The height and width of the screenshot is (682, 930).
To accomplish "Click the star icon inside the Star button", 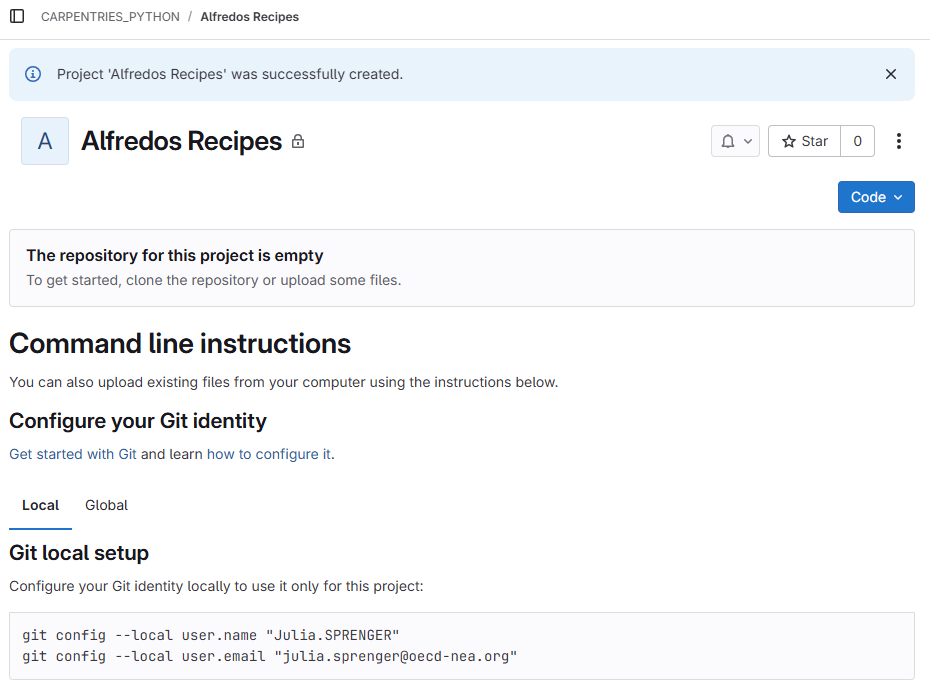I will click(790, 141).
